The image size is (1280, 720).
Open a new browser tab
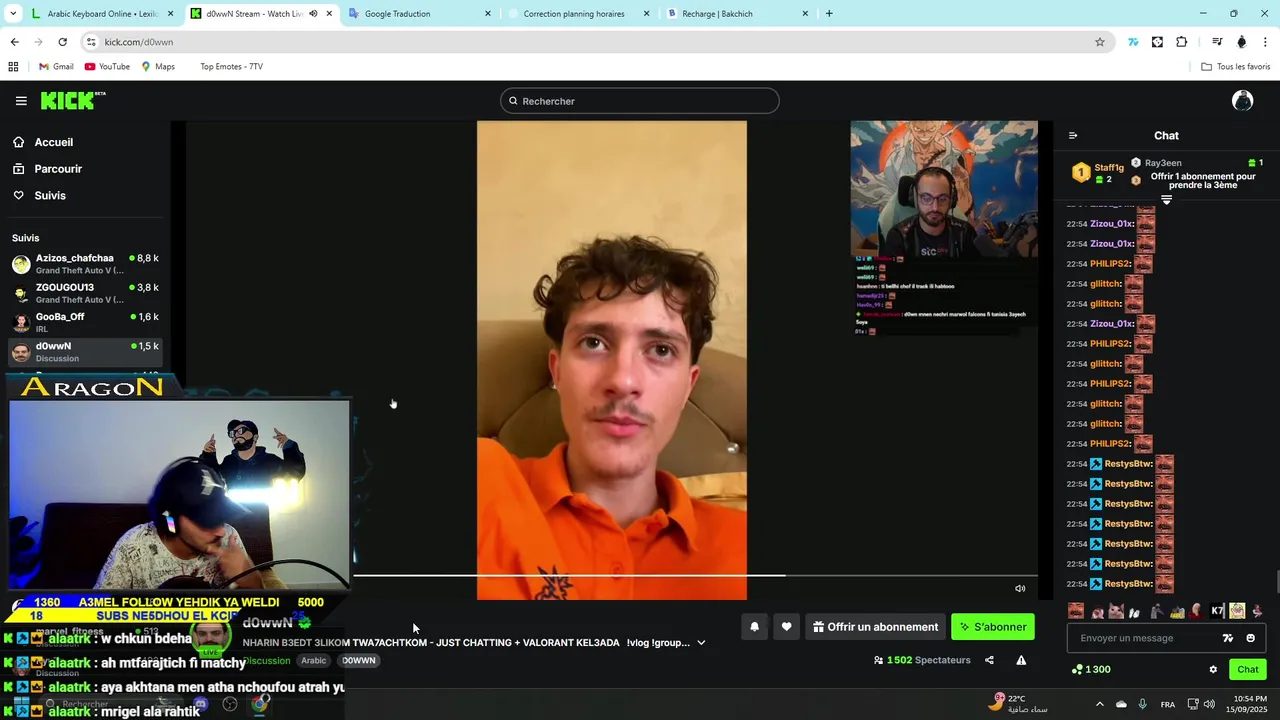pos(829,14)
